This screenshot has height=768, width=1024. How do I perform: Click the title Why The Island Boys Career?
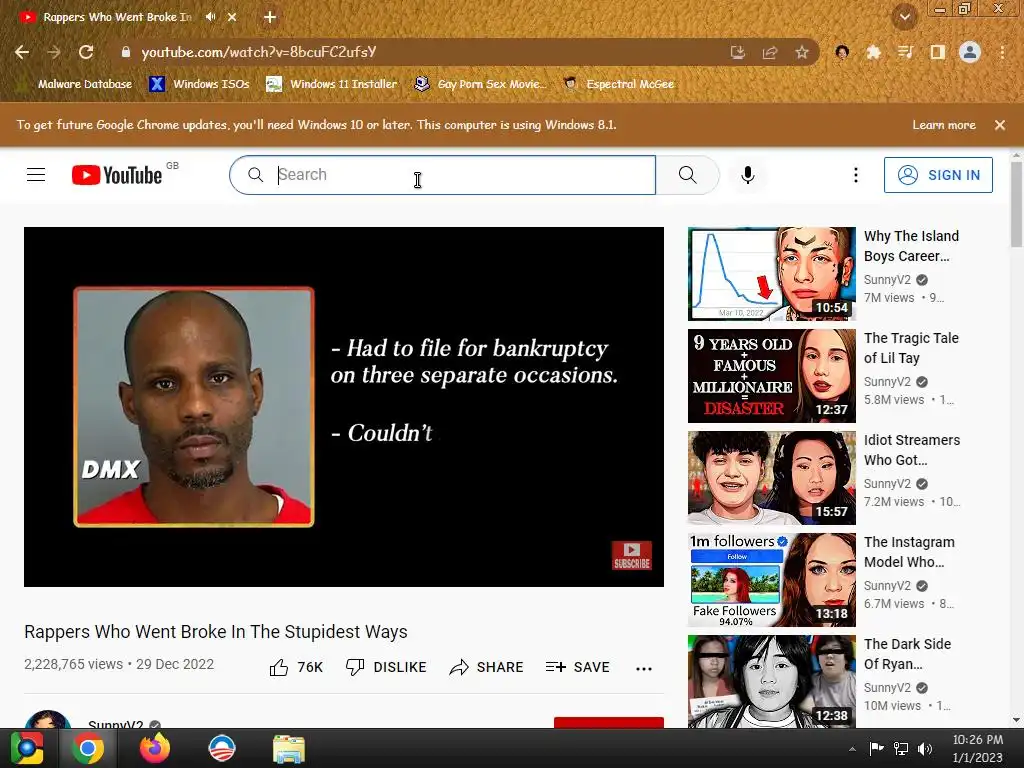[x=911, y=246]
